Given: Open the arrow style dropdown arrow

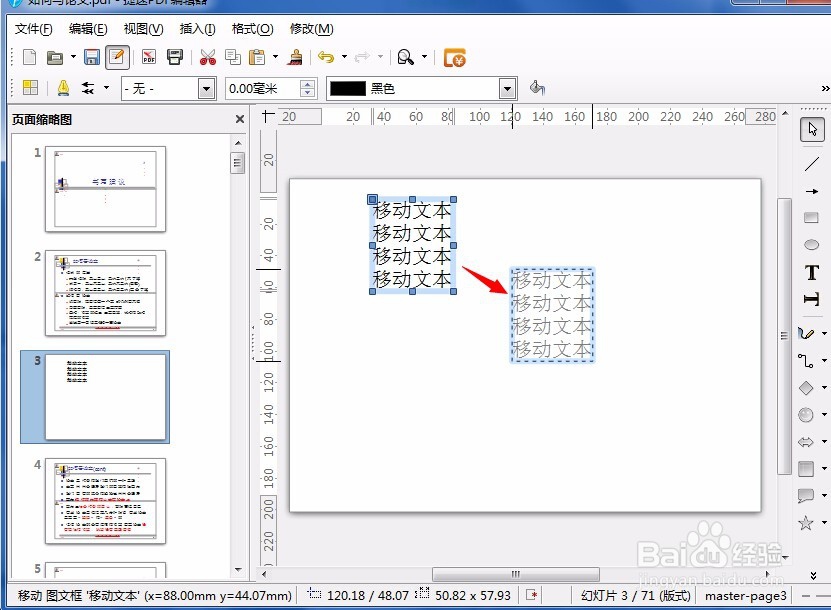Looking at the screenshot, I should [106, 87].
